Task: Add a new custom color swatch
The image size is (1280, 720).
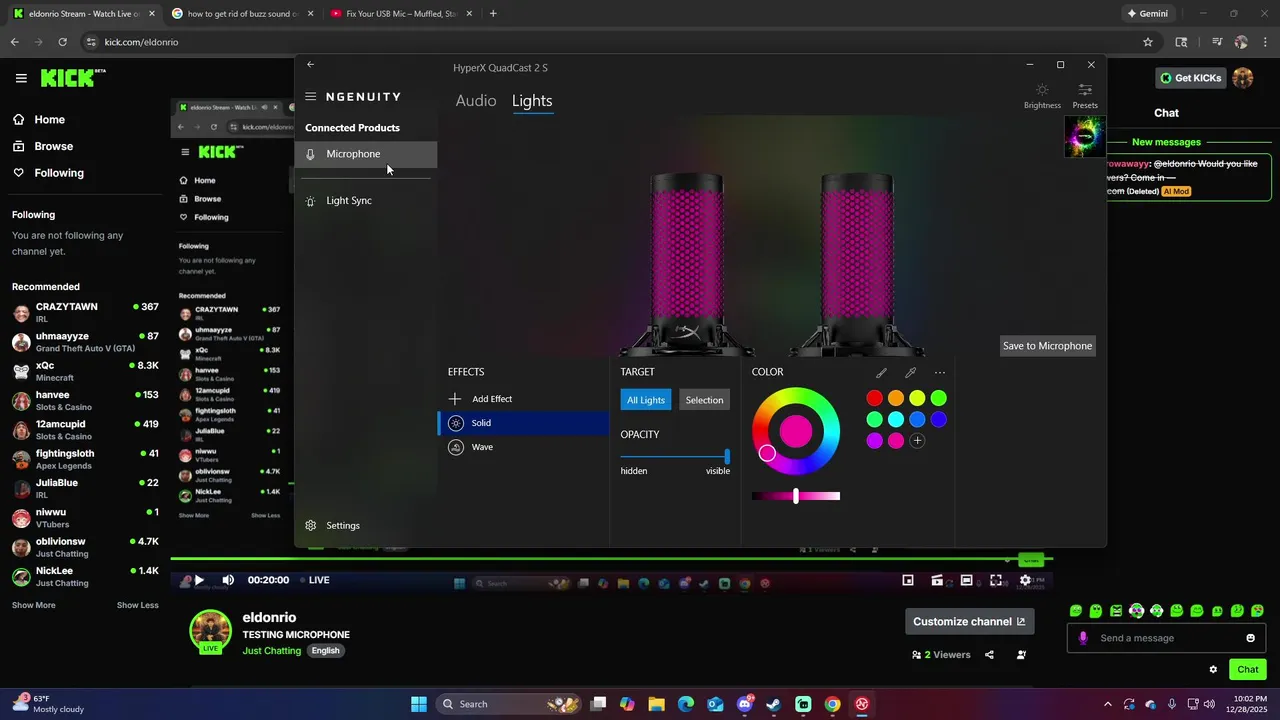Action: point(917,440)
